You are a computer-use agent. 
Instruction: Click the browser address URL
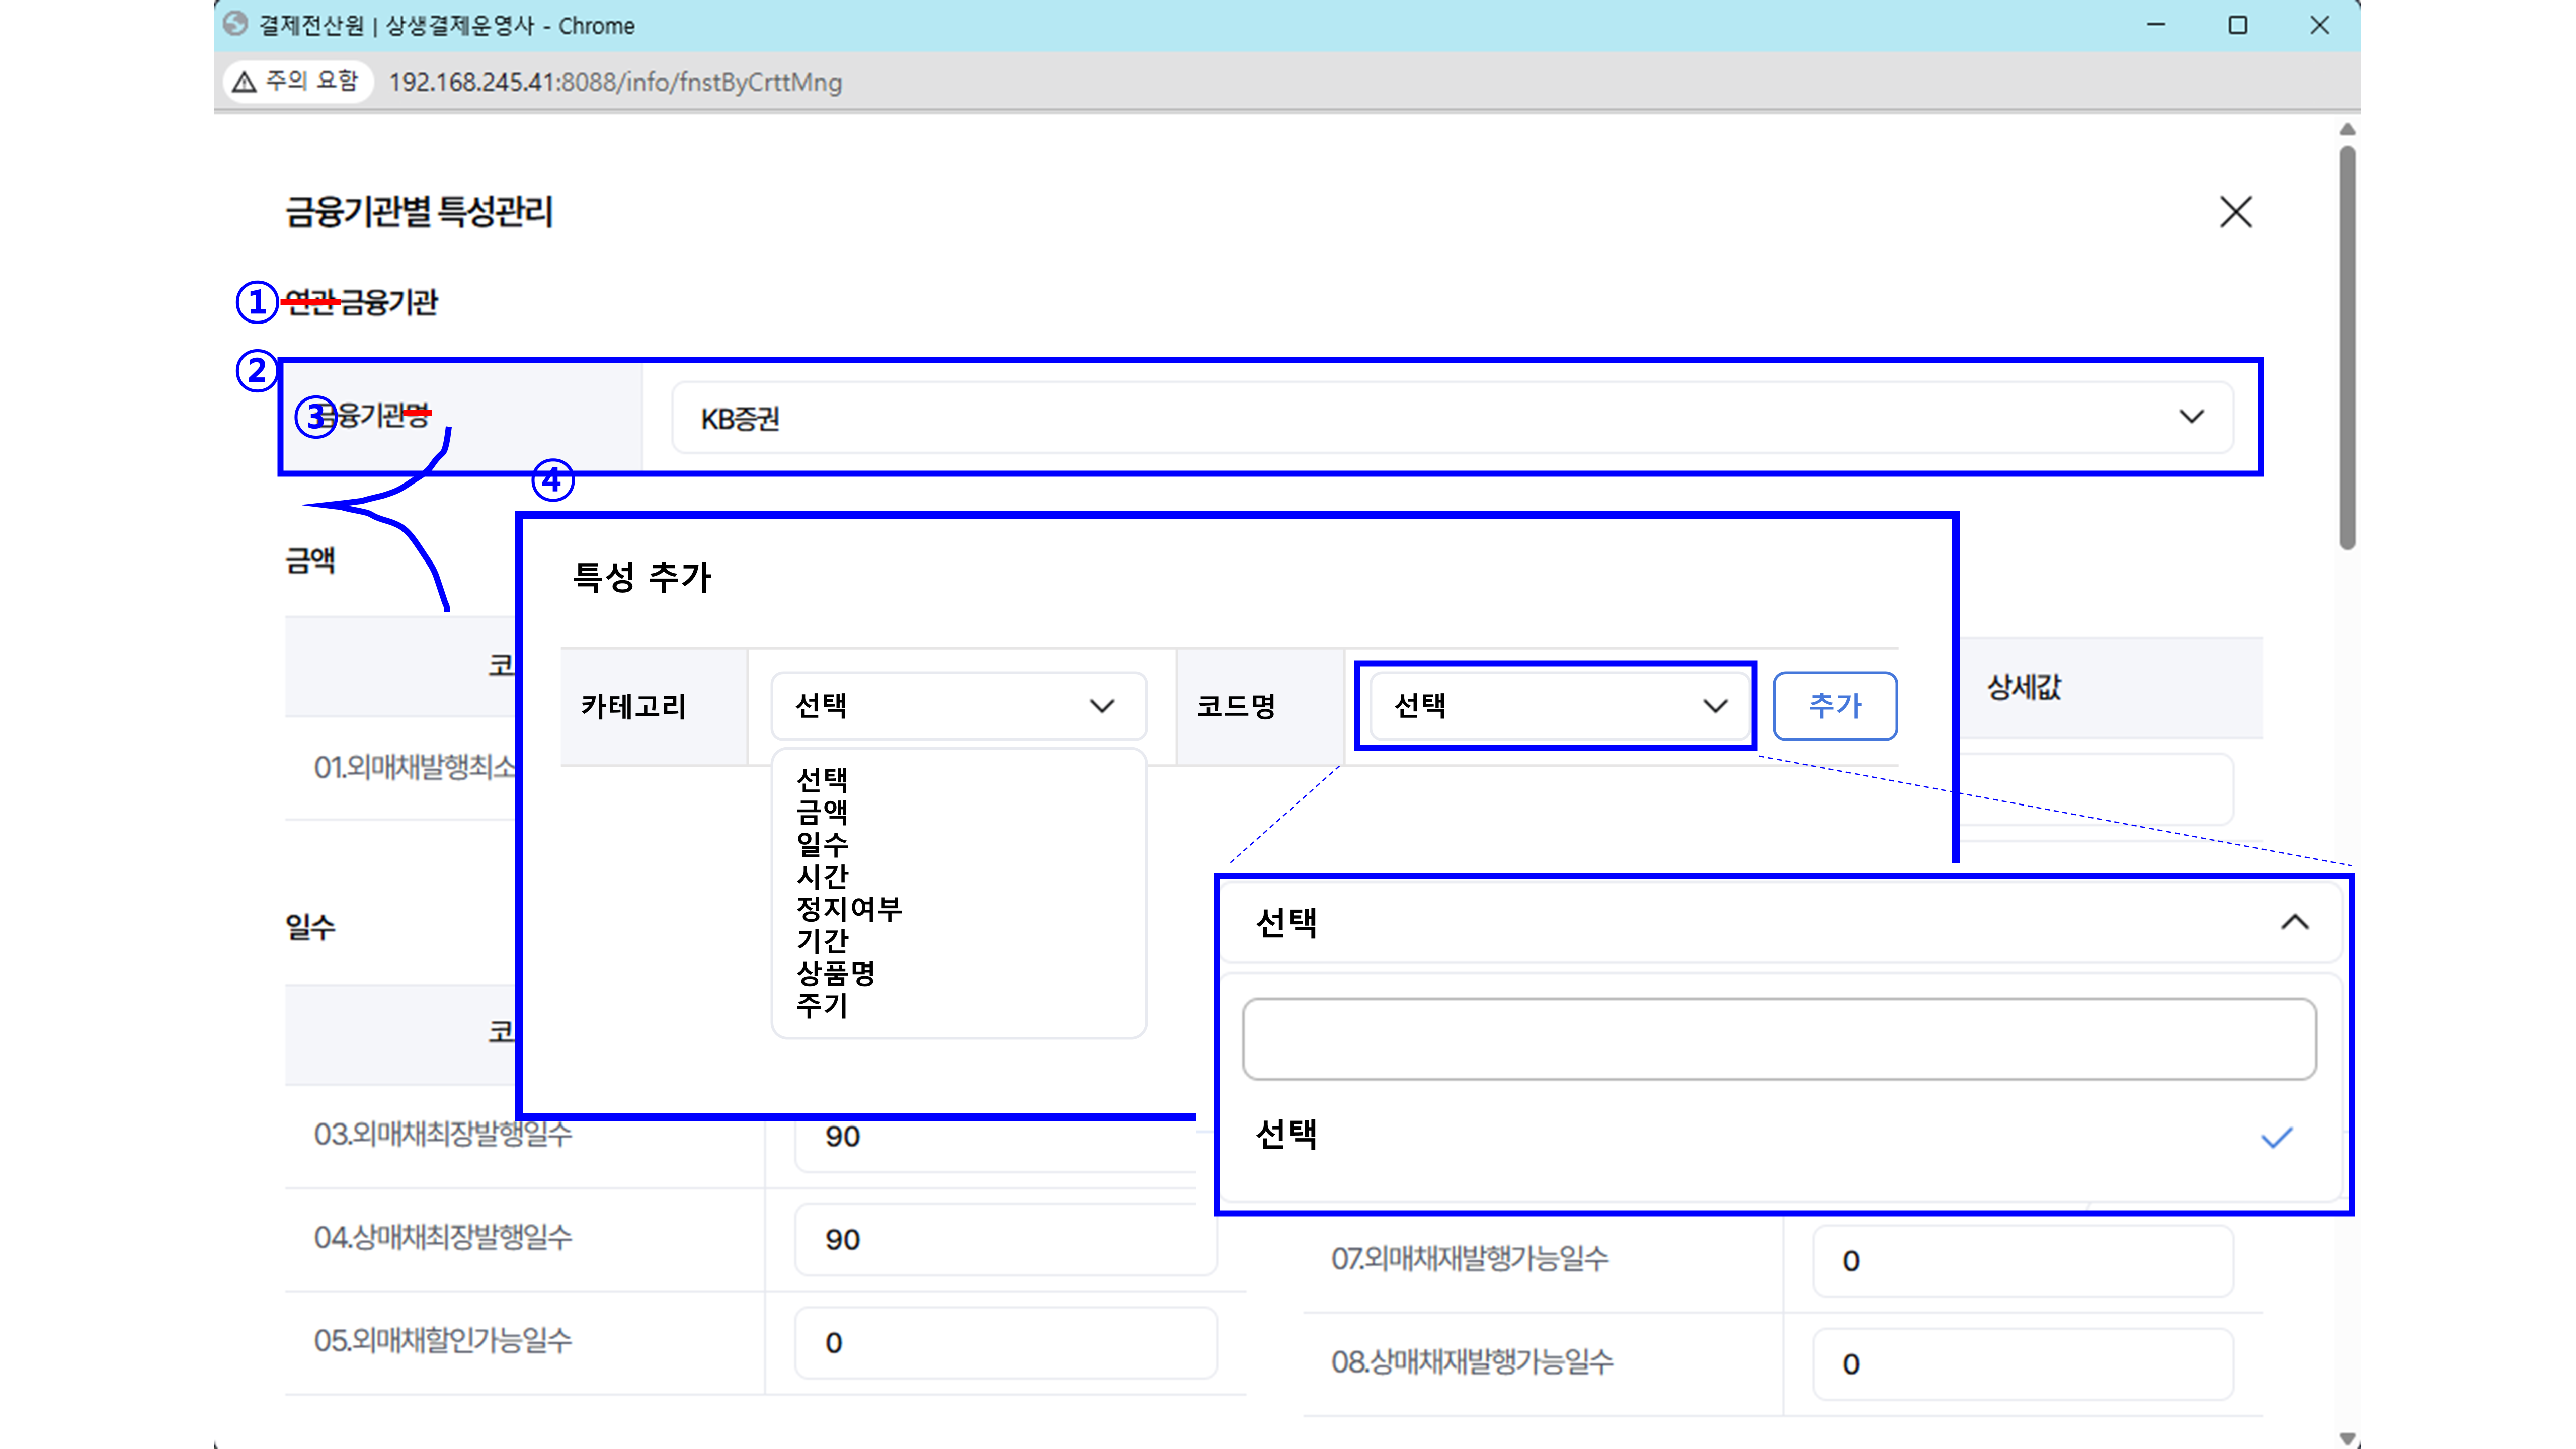point(615,82)
